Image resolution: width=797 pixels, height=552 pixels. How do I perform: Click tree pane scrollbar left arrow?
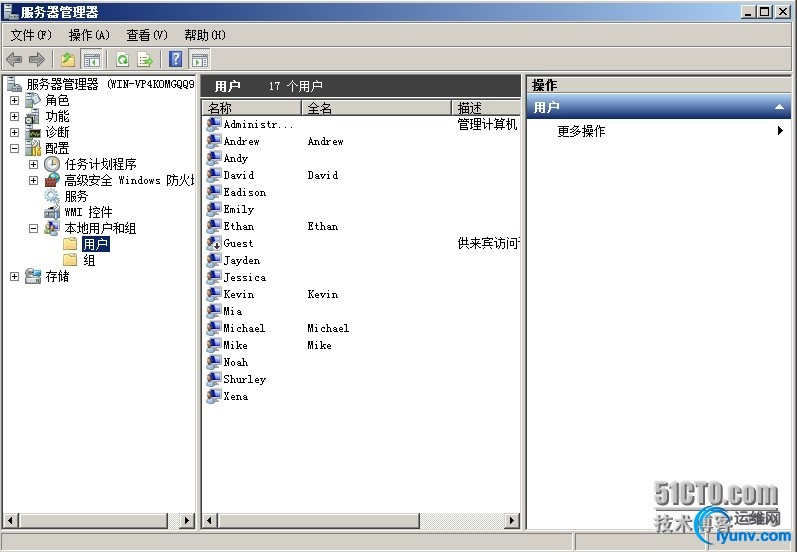[x=11, y=520]
